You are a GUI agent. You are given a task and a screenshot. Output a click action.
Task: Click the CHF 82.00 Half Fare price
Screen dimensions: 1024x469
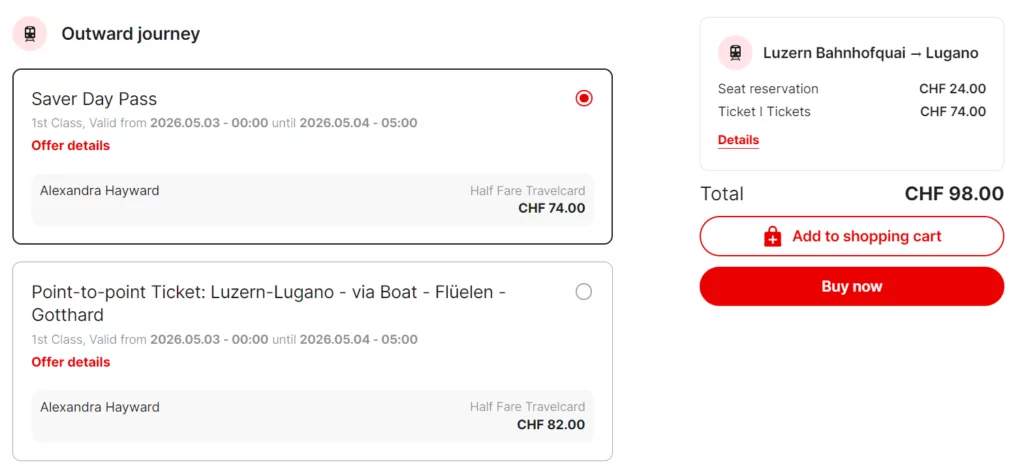[x=551, y=425]
